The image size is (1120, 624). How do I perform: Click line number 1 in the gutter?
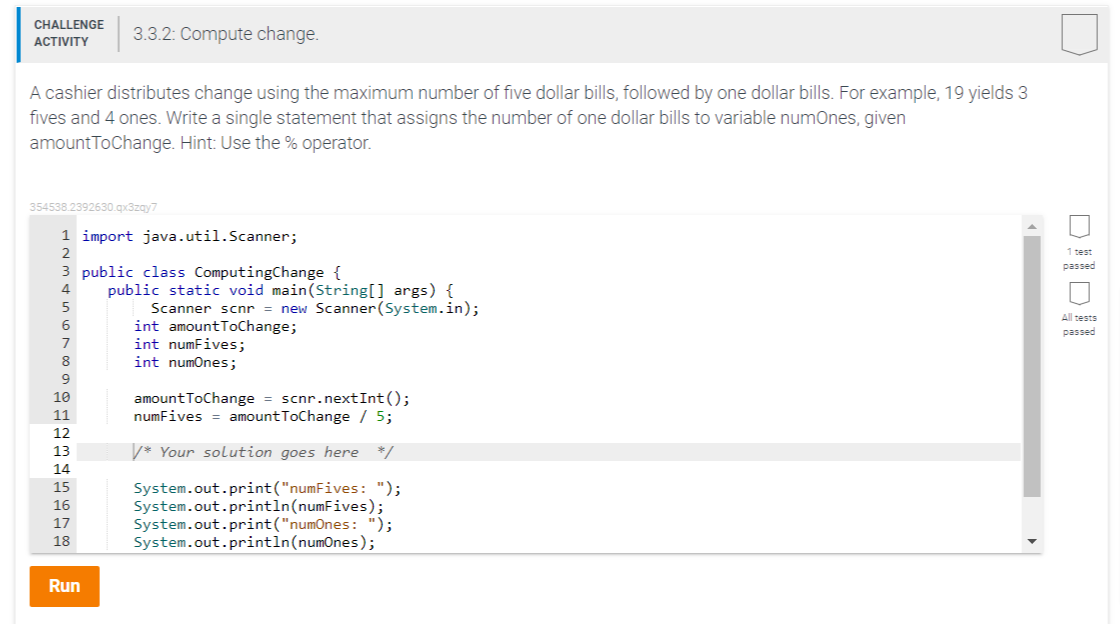(x=66, y=236)
